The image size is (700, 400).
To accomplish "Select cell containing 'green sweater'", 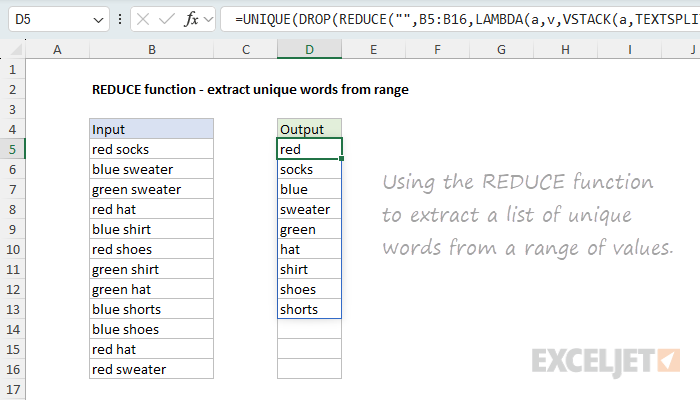I will pyautogui.click(x=152, y=189).
